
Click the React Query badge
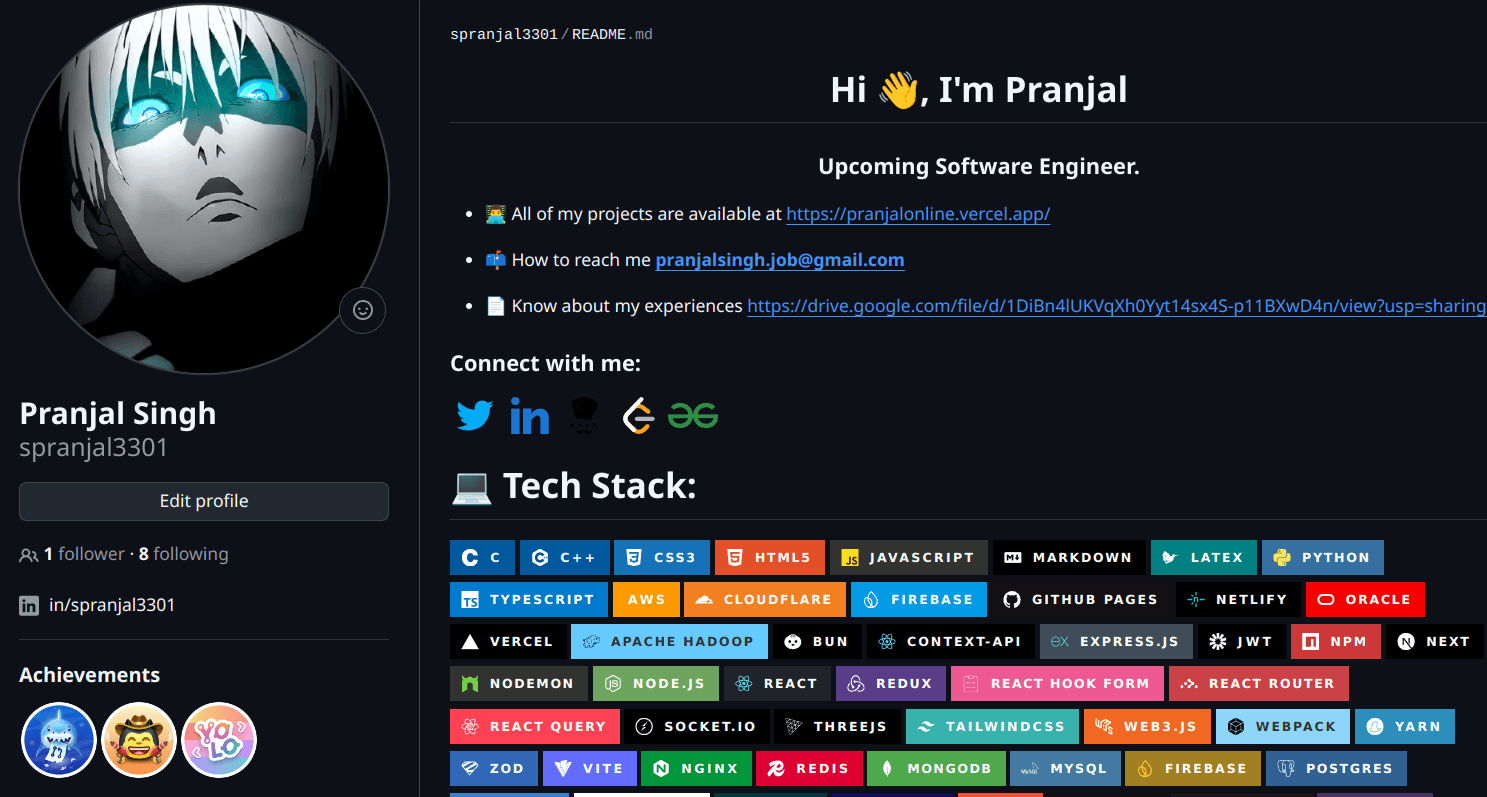535,726
